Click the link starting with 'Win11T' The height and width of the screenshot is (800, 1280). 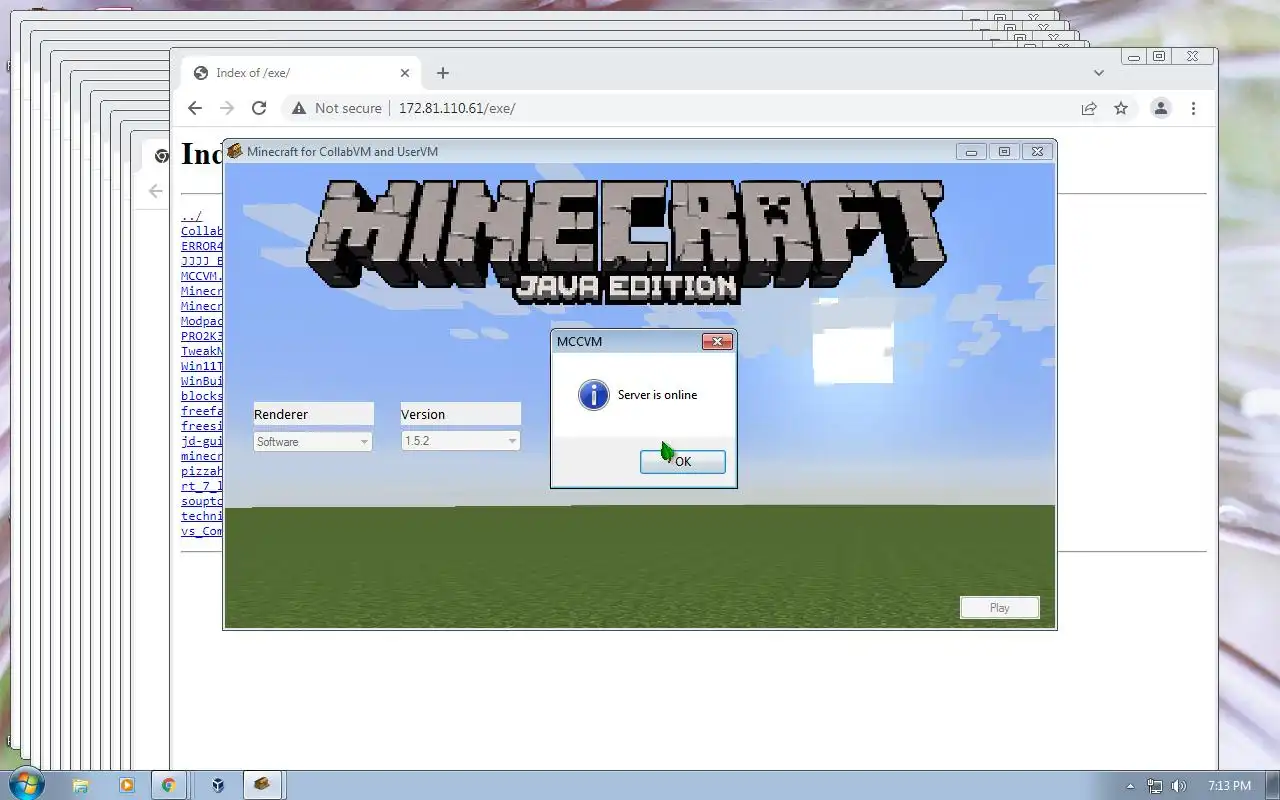202,366
